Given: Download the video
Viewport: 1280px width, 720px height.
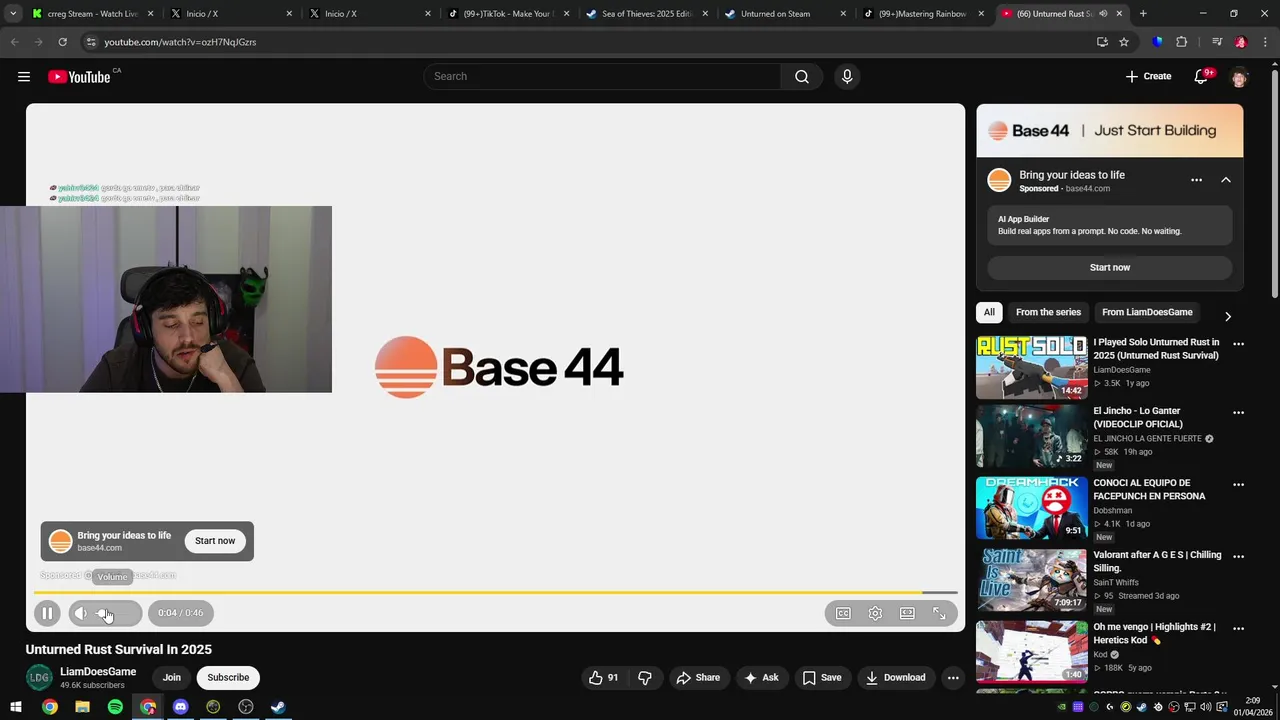Looking at the screenshot, I should coord(896,678).
